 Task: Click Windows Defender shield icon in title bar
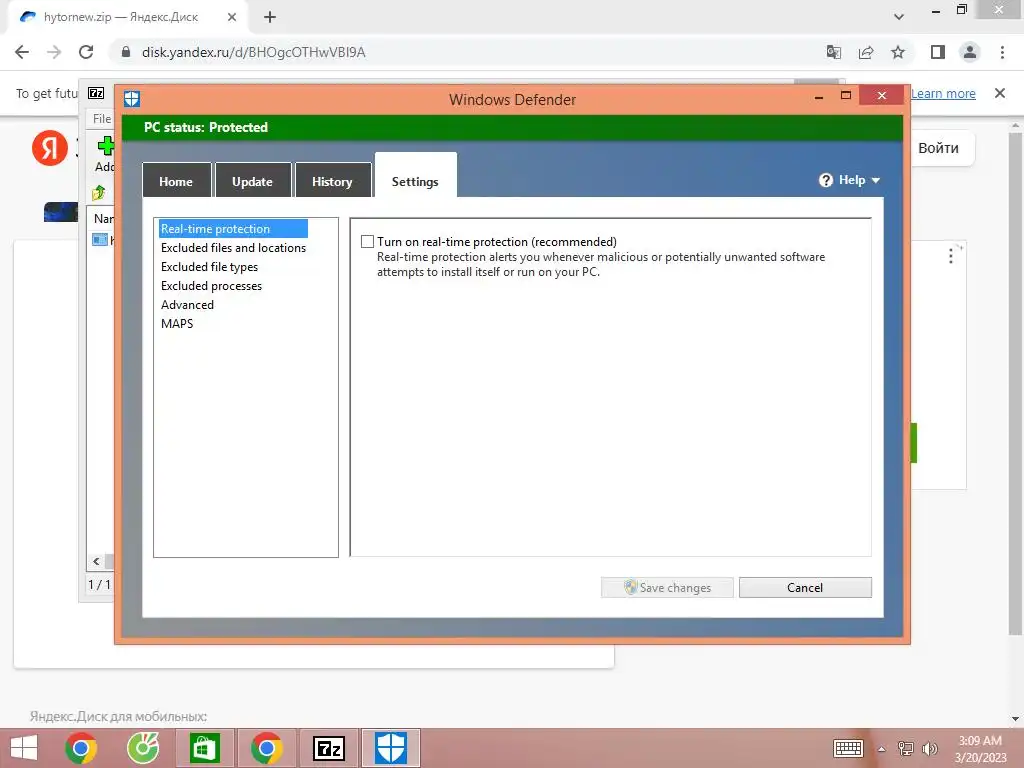(132, 99)
